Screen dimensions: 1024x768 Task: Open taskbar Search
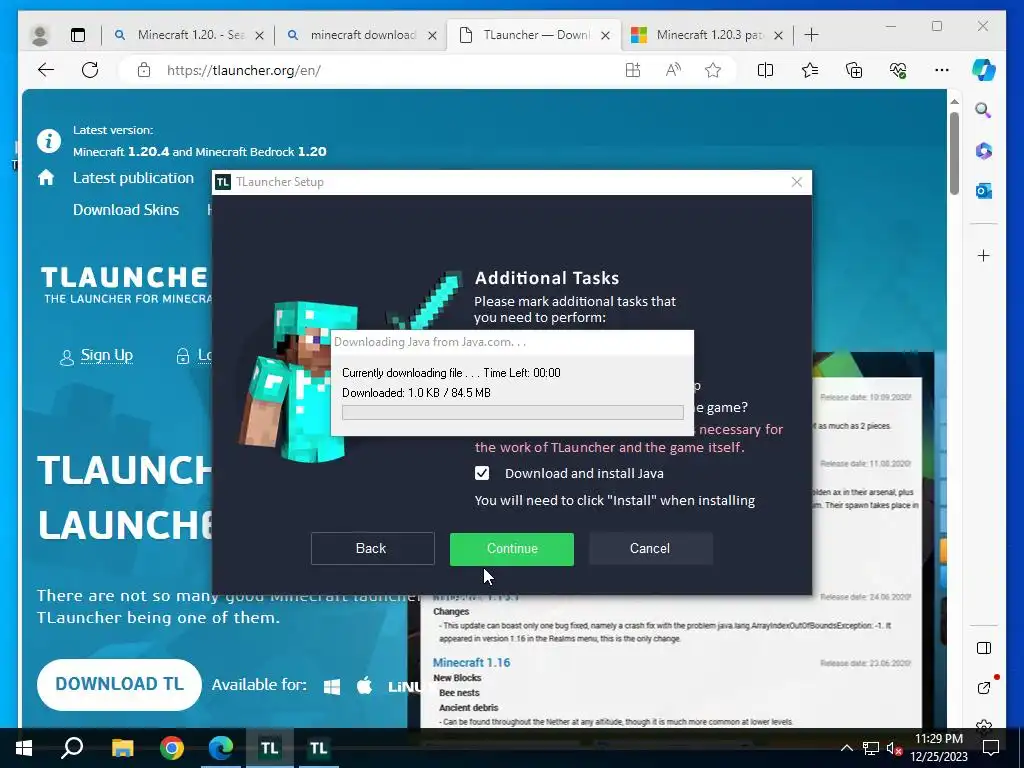(72, 748)
